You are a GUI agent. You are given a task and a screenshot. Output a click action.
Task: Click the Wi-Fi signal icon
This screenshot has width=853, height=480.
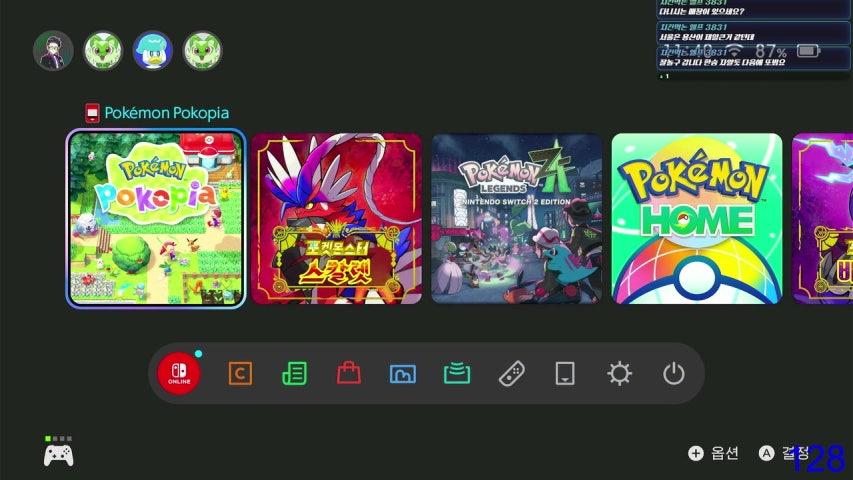pos(734,51)
